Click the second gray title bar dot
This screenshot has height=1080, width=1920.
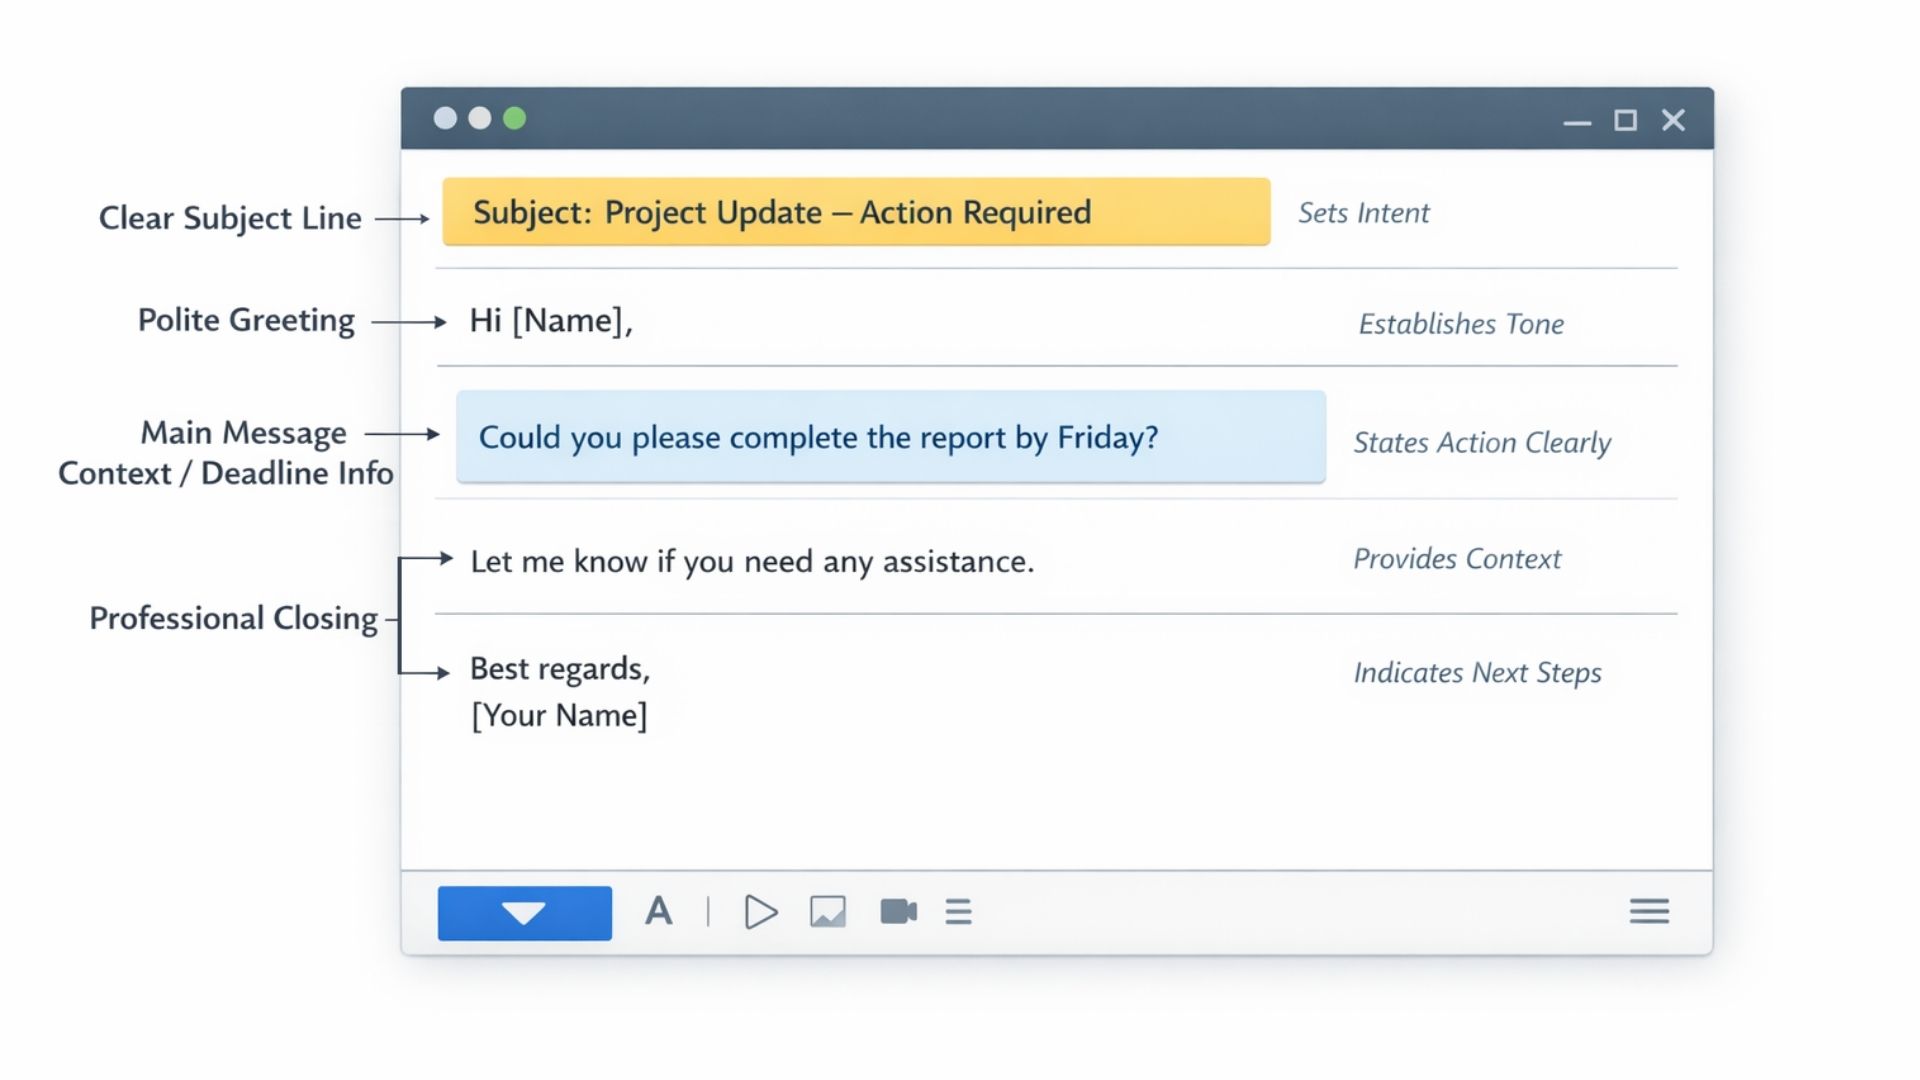tap(480, 118)
